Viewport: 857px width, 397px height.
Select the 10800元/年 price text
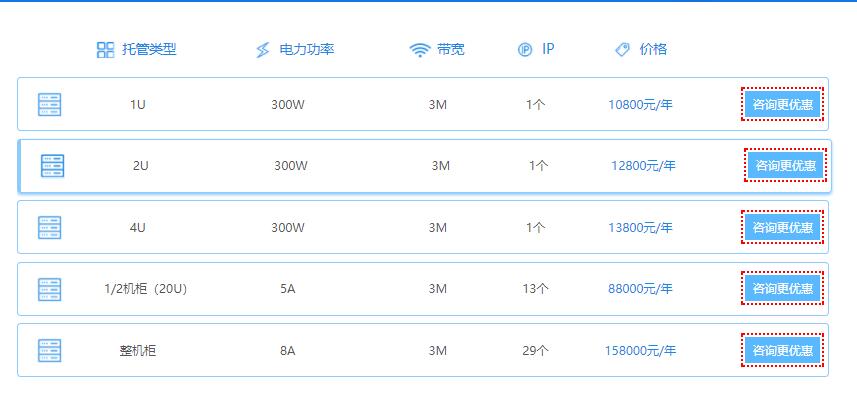click(640, 104)
